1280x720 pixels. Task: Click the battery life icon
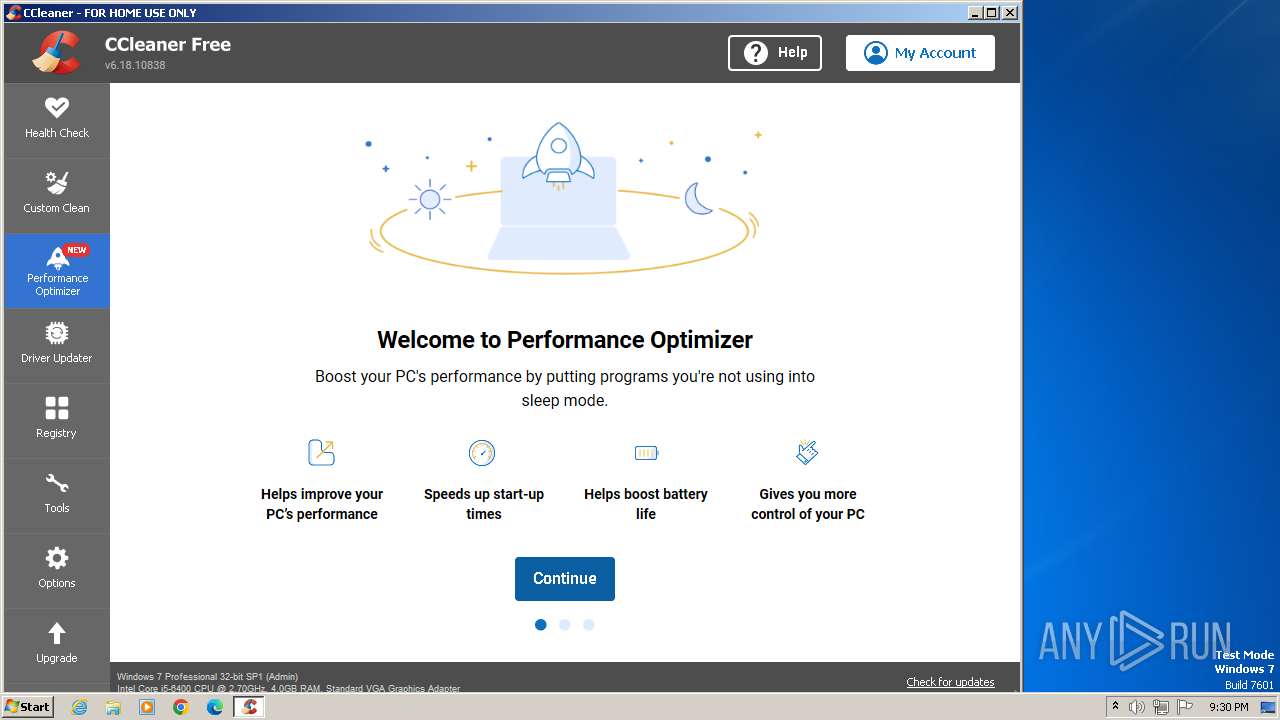pyautogui.click(x=646, y=453)
